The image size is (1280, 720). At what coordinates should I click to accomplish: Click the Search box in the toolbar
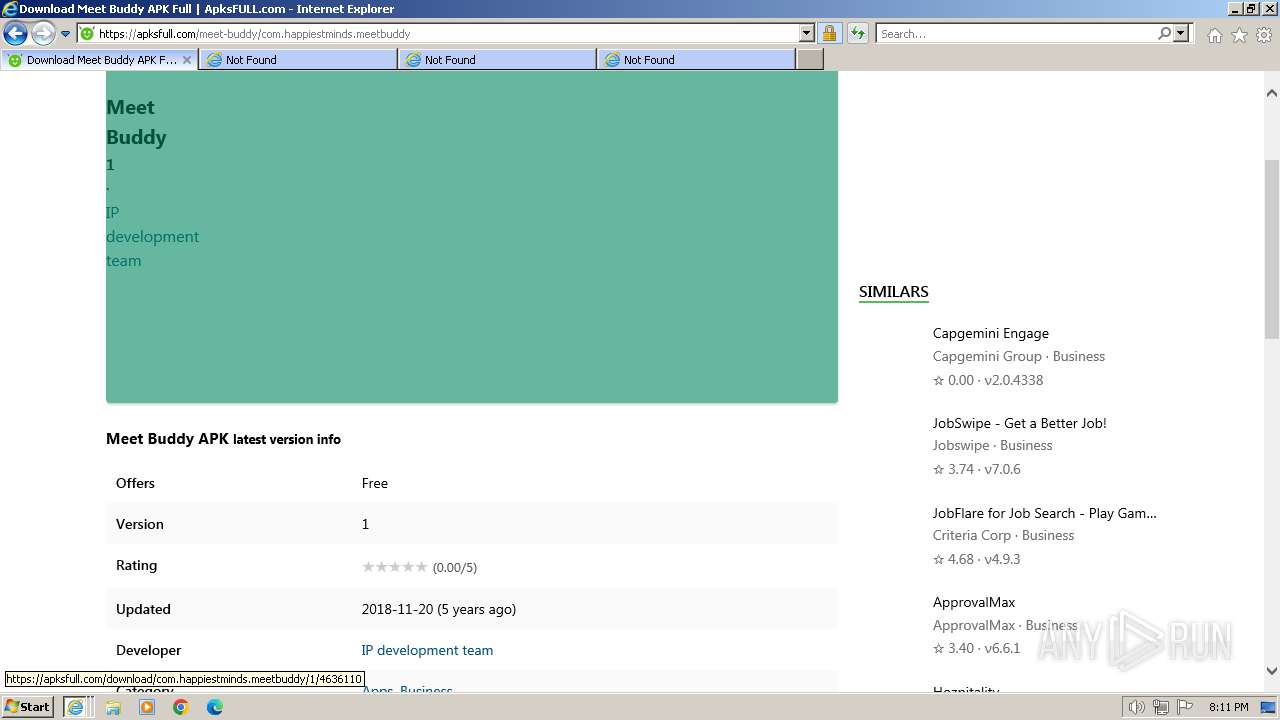(1016, 34)
